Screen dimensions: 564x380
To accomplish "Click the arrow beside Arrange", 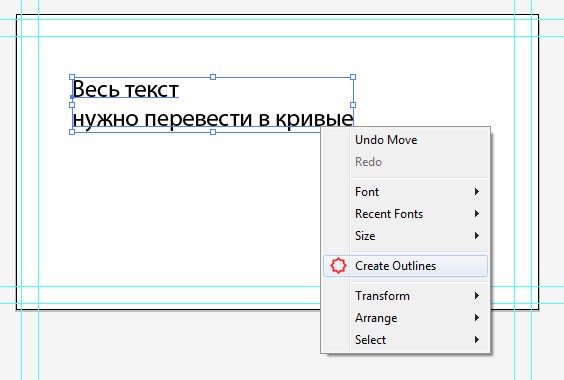I will 477,318.
